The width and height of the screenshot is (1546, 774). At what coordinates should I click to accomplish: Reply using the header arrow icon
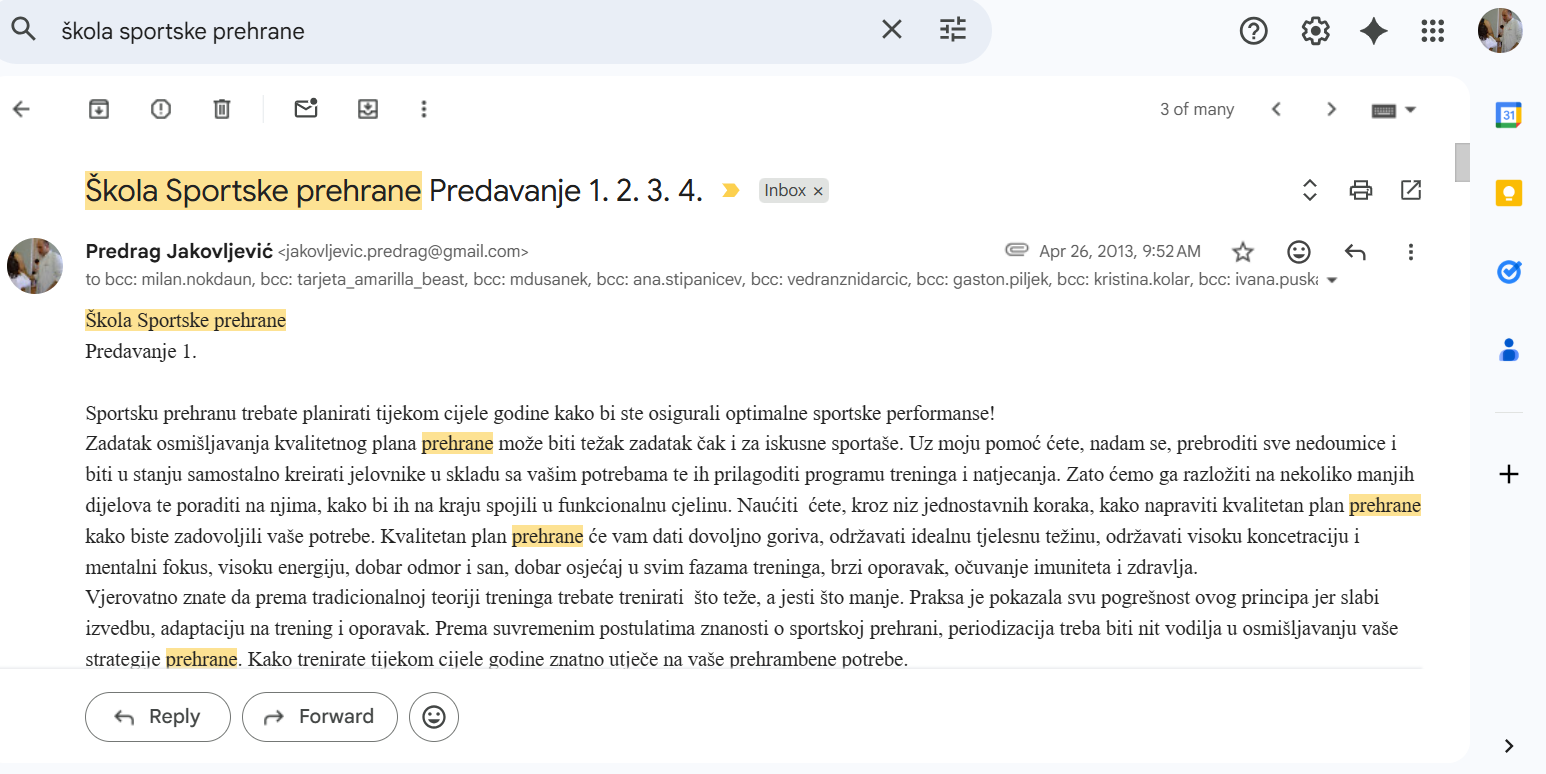pyautogui.click(x=1354, y=251)
